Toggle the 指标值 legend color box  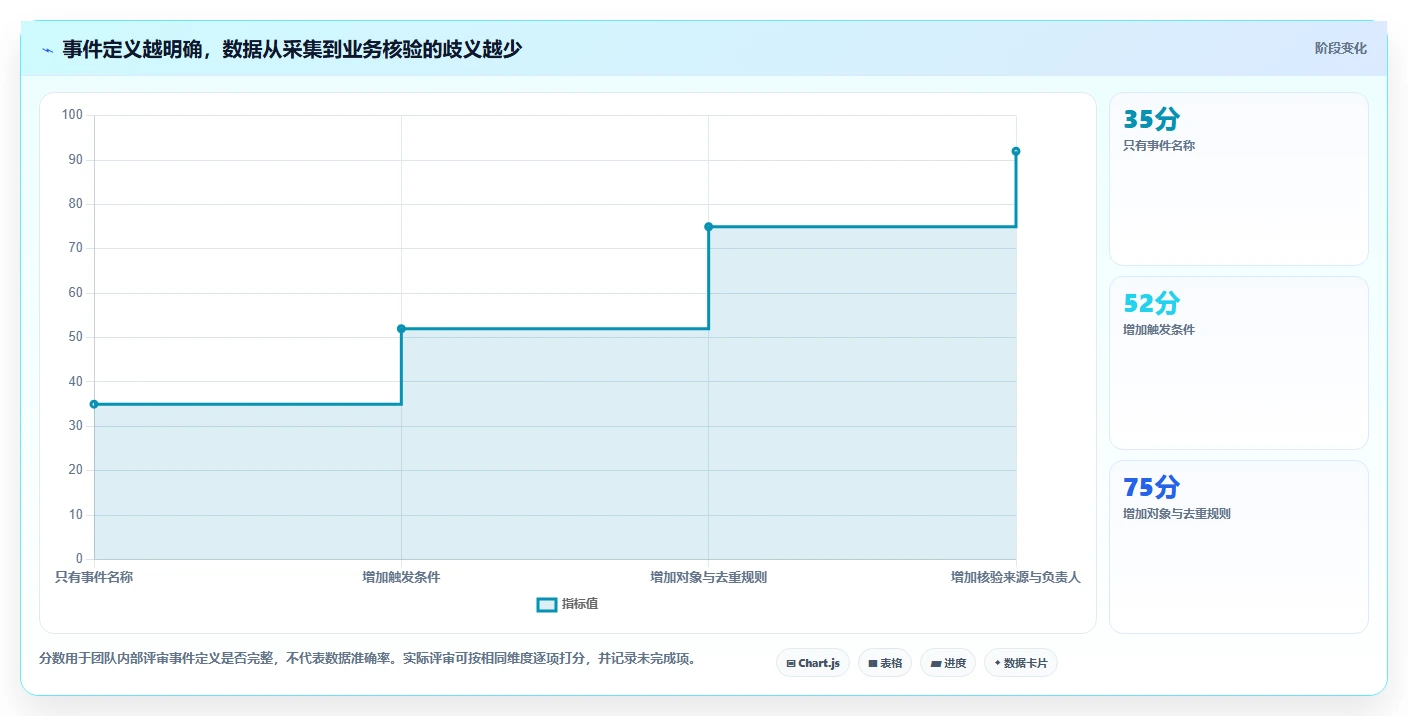pyautogui.click(x=547, y=604)
